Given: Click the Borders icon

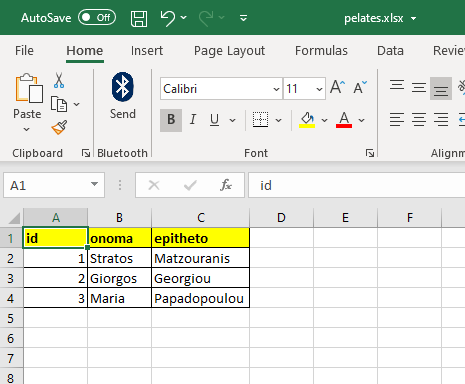Looking at the screenshot, I should point(260,120).
